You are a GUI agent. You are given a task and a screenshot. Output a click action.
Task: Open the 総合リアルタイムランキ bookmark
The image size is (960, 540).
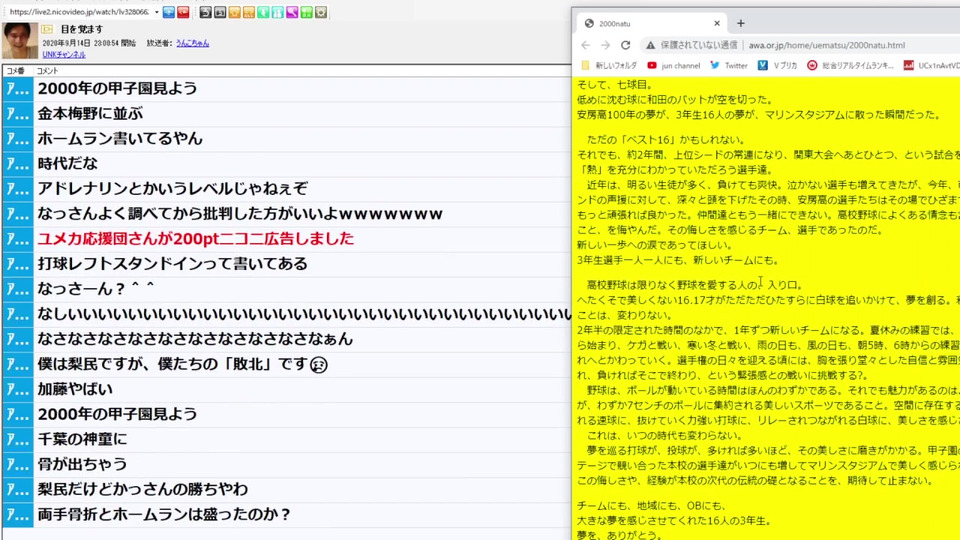pos(850,66)
